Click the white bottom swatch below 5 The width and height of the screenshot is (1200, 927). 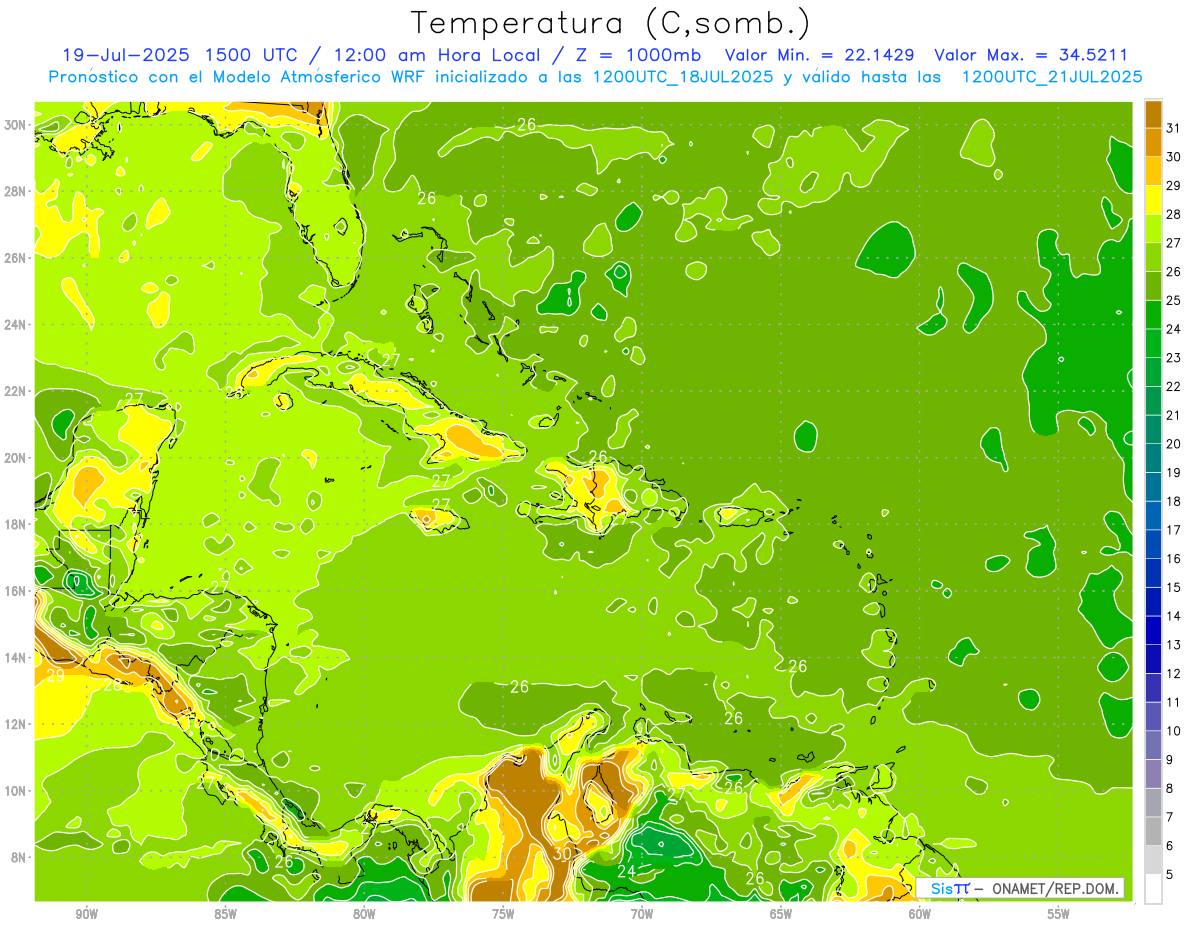click(1153, 888)
